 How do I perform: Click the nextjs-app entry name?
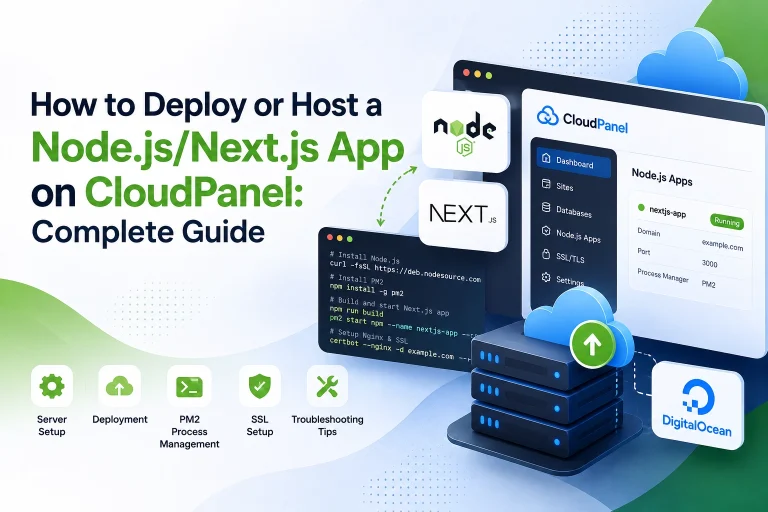click(x=667, y=212)
